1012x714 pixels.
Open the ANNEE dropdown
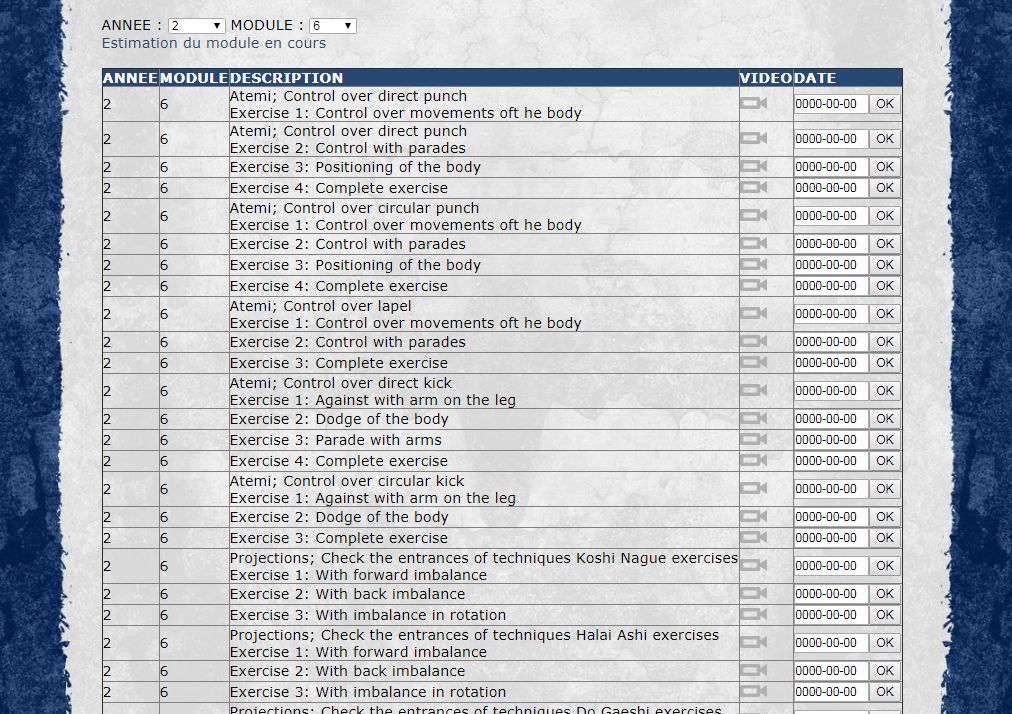pos(197,26)
